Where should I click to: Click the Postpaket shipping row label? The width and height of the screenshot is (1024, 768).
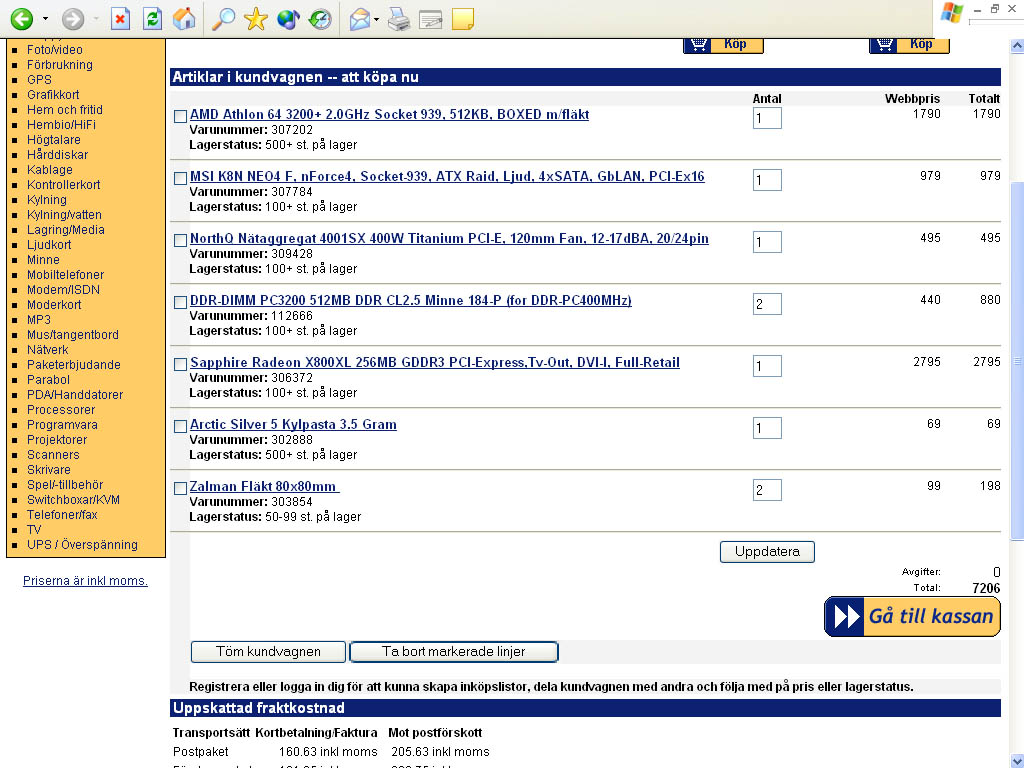(200, 752)
